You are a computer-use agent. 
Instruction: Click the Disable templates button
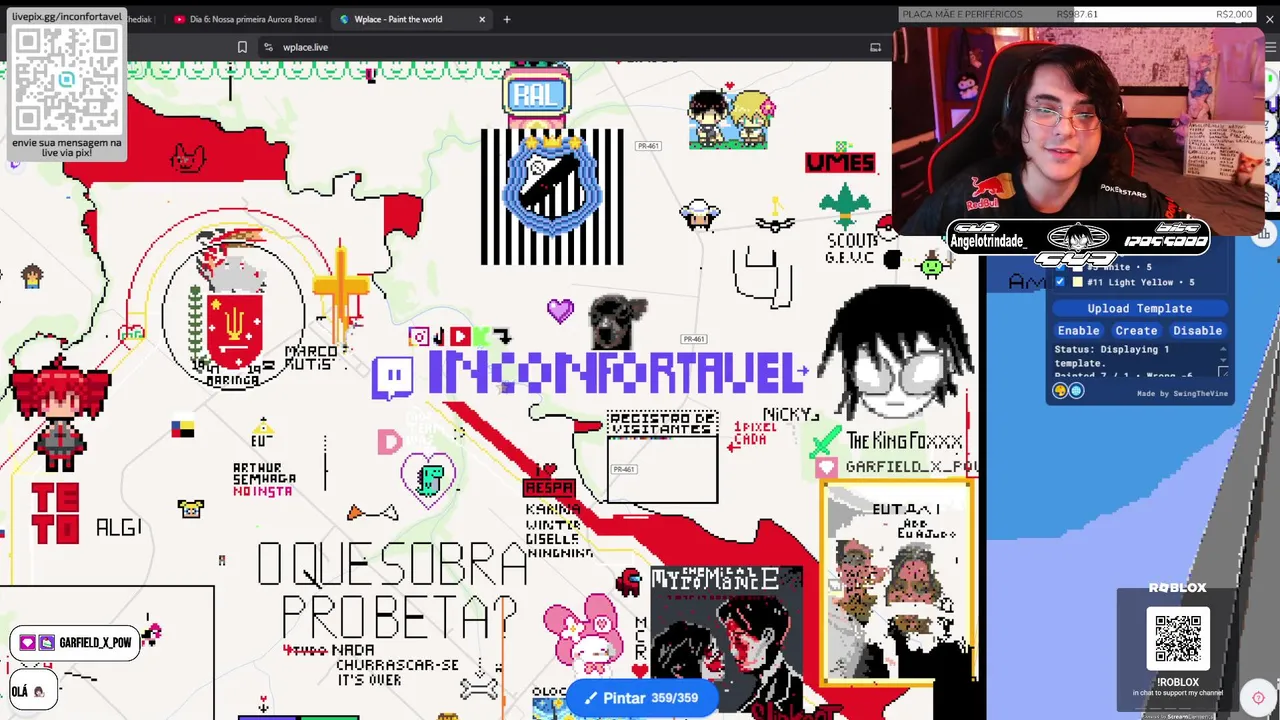tap(1197, 330)
